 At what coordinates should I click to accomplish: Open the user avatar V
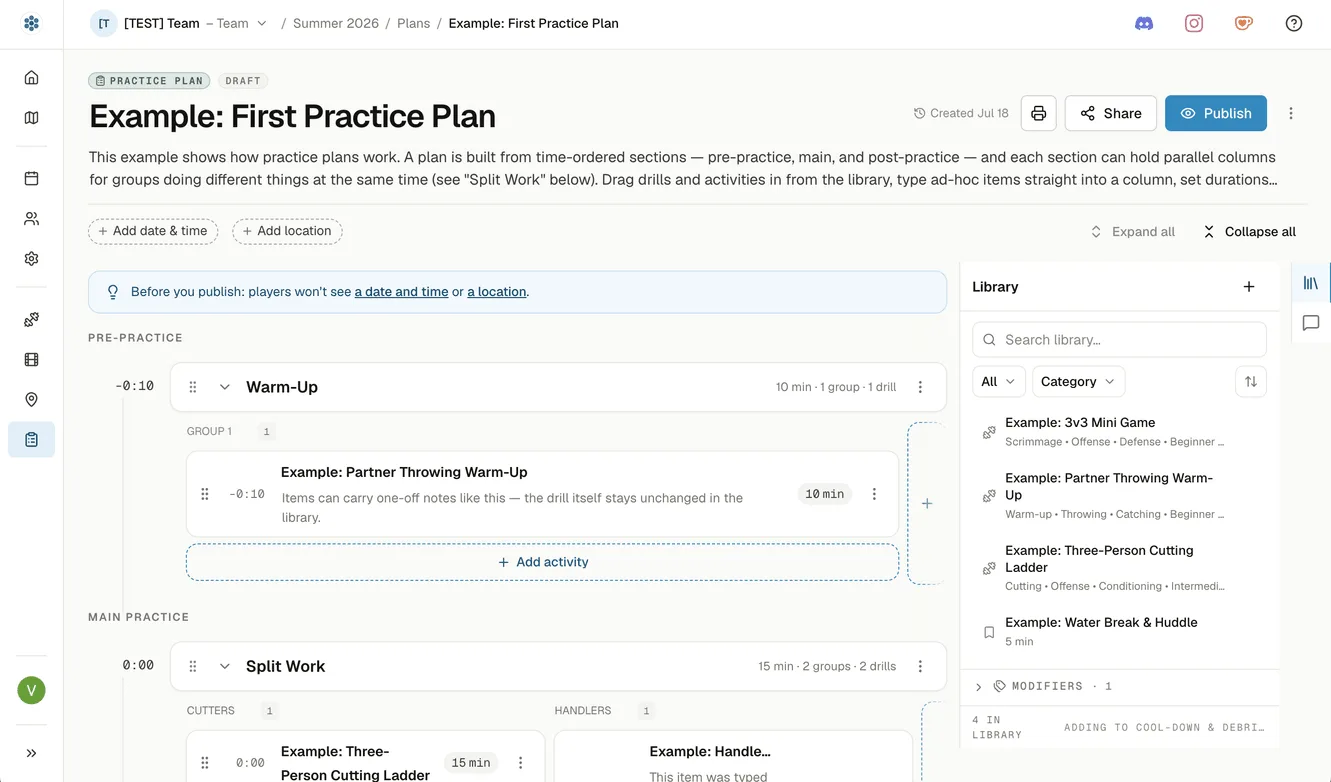click(31, 690)
